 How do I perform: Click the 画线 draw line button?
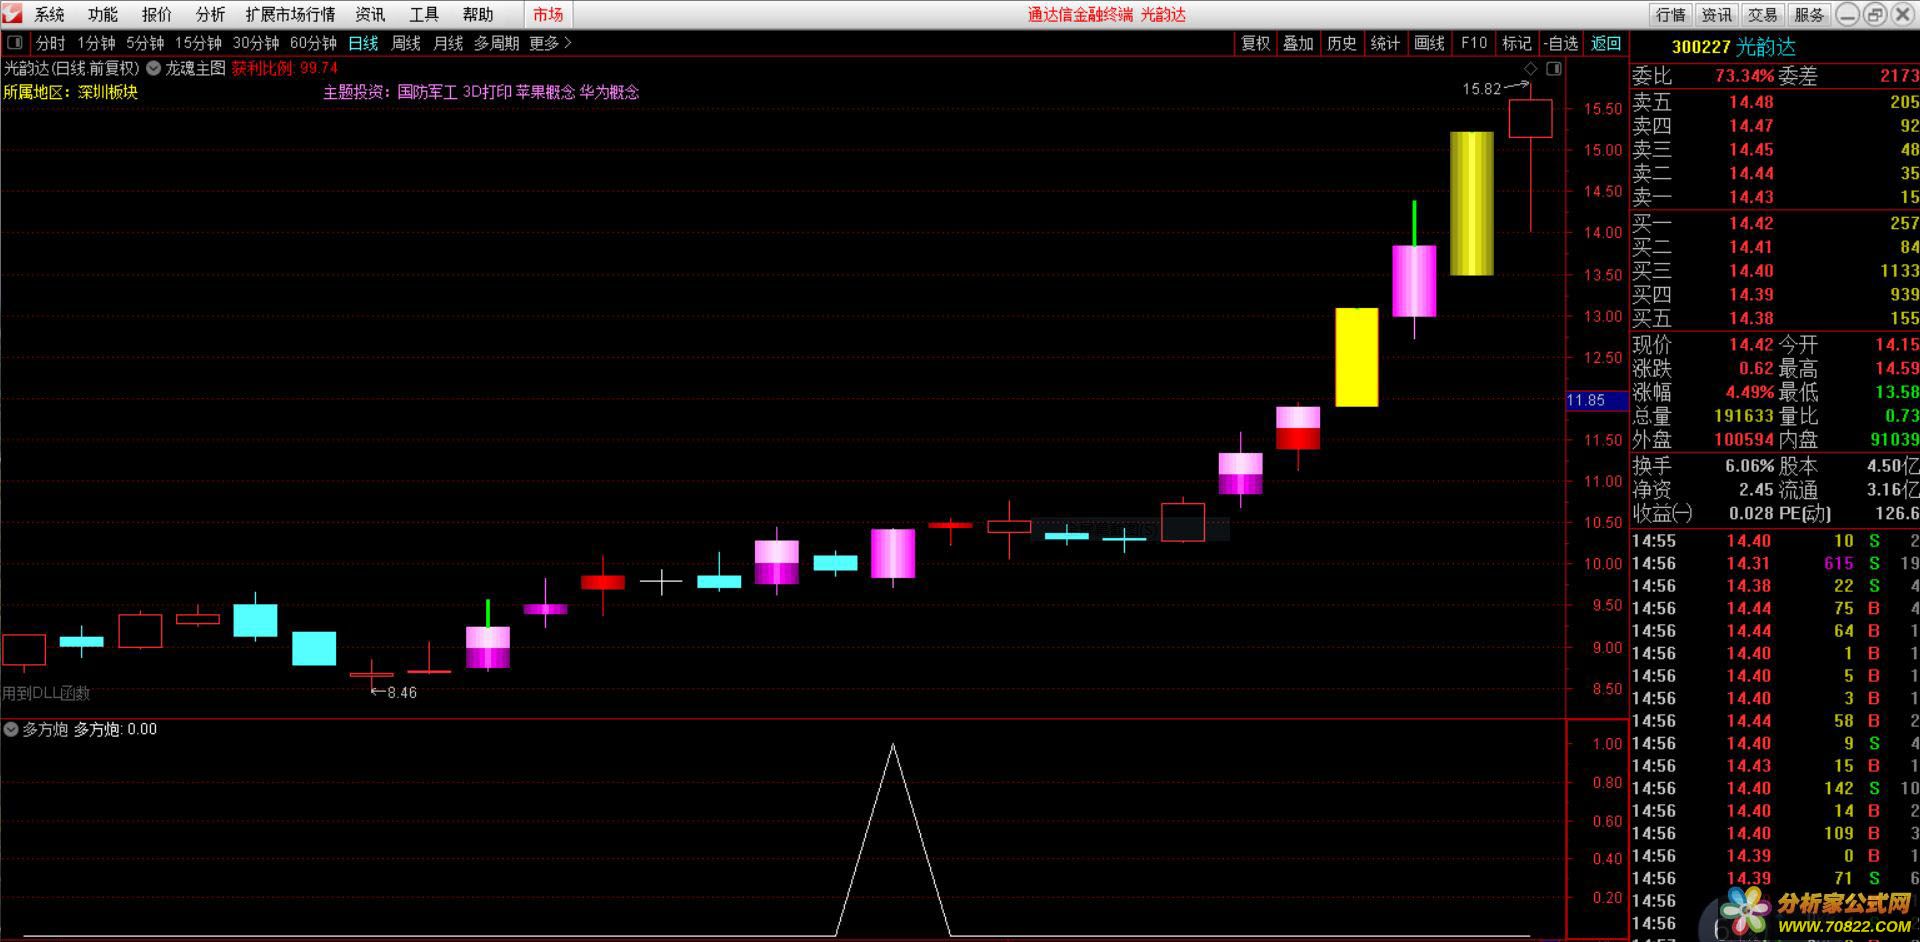click(x=1429, y=43)
